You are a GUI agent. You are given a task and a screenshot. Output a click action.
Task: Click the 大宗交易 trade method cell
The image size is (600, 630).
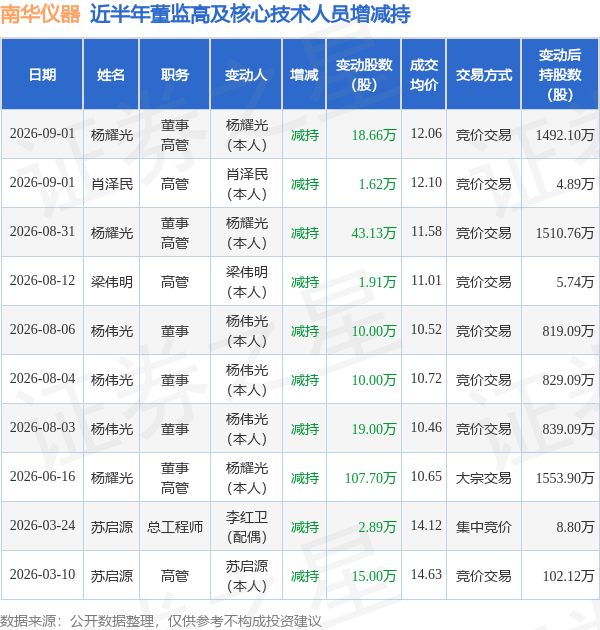(483, 478)
